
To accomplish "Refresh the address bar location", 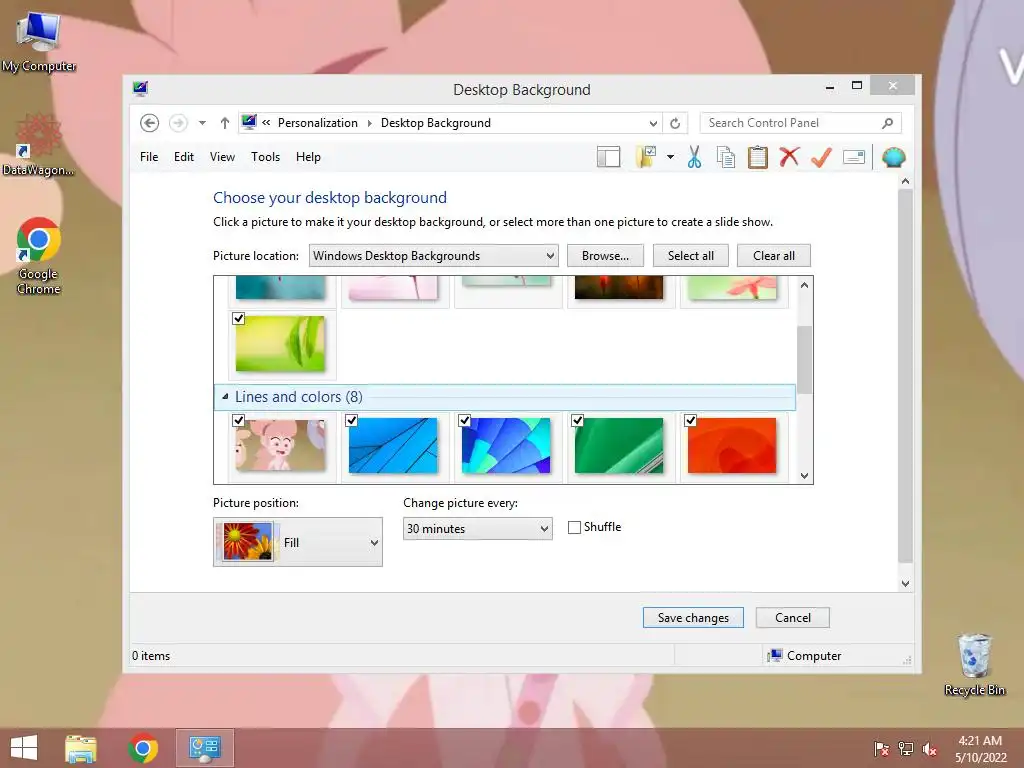I will (x=675, y=123).
